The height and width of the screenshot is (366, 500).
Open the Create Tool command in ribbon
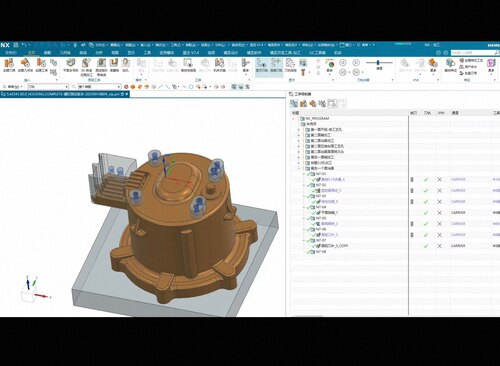click(9, 65)
